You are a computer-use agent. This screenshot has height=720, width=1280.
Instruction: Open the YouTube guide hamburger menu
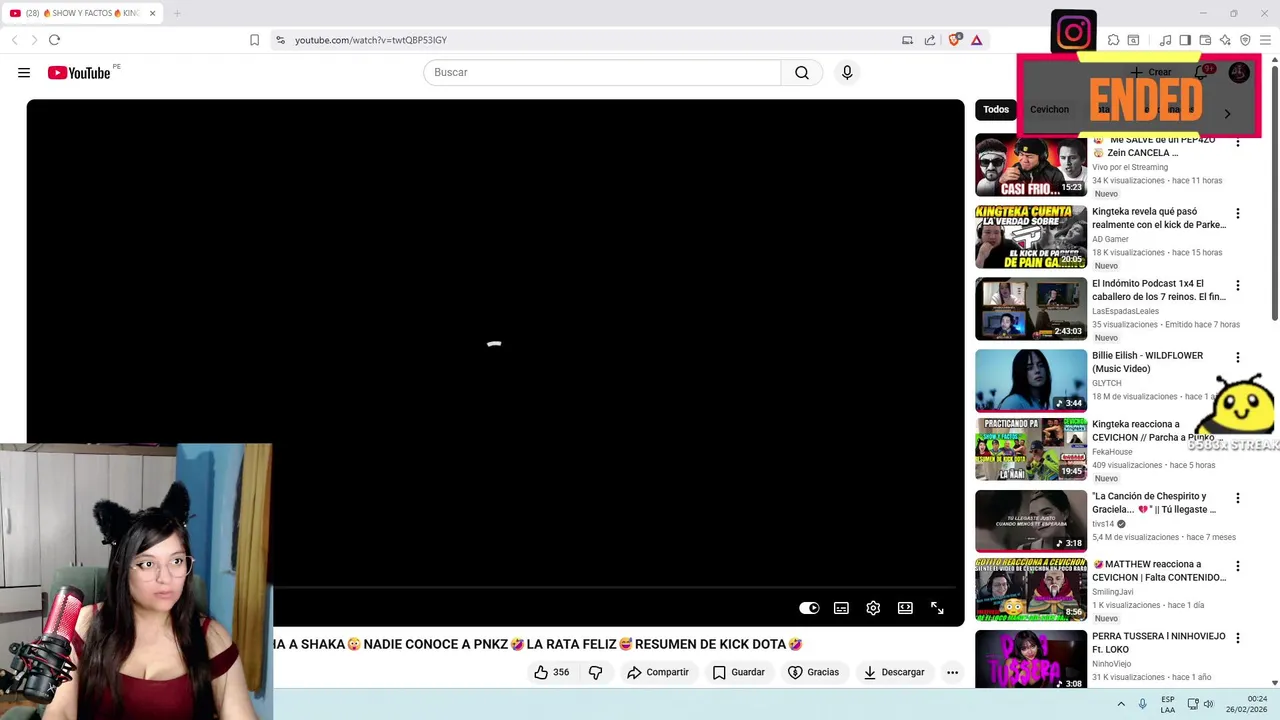point(24,73)
